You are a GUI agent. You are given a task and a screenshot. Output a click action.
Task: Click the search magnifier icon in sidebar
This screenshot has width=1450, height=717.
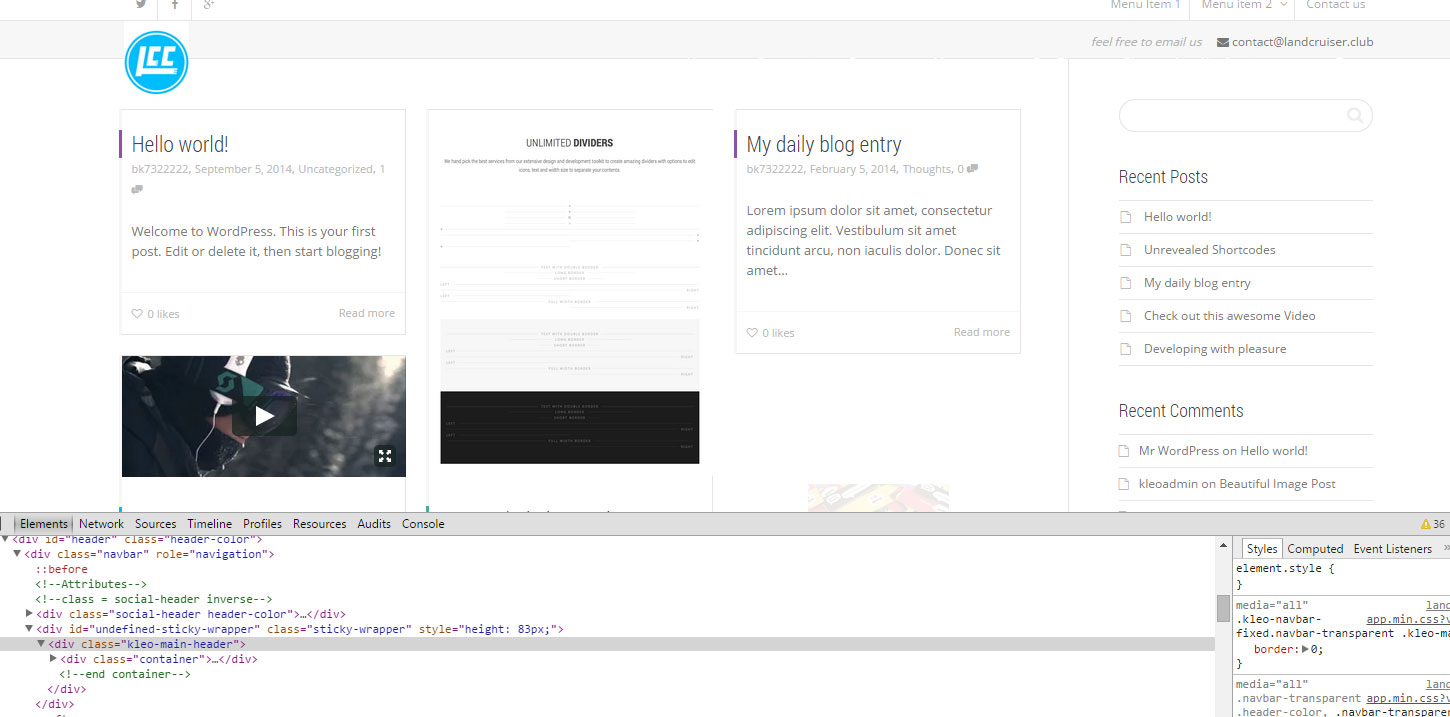pyautogui.click(x=1355, y=116)
